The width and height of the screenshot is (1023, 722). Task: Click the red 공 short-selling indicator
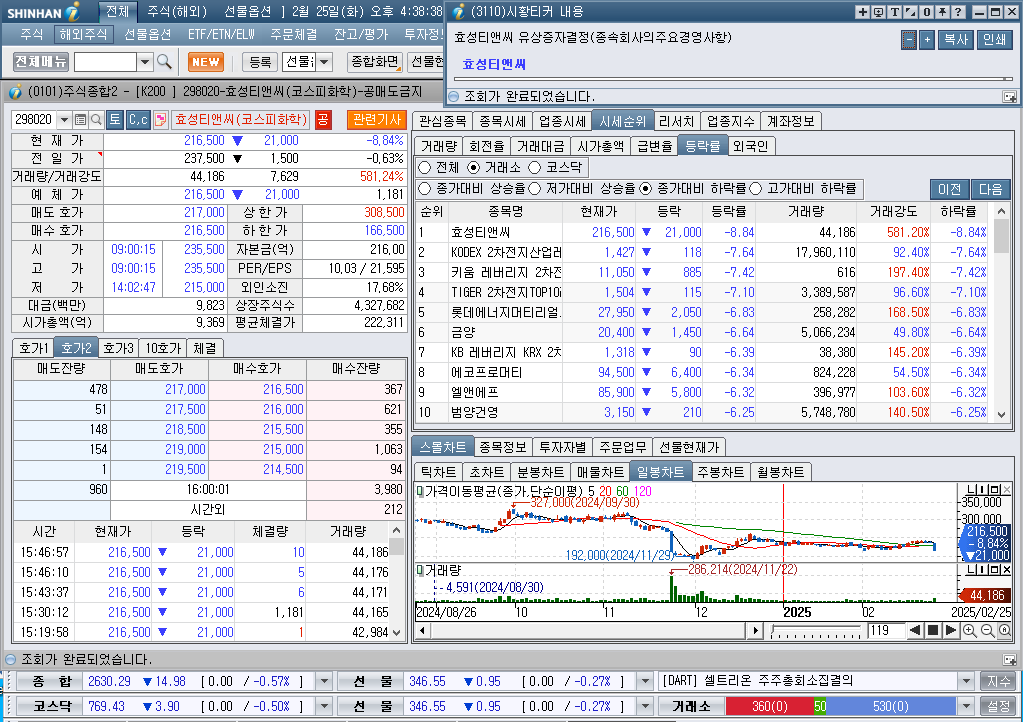coord(323,119)
